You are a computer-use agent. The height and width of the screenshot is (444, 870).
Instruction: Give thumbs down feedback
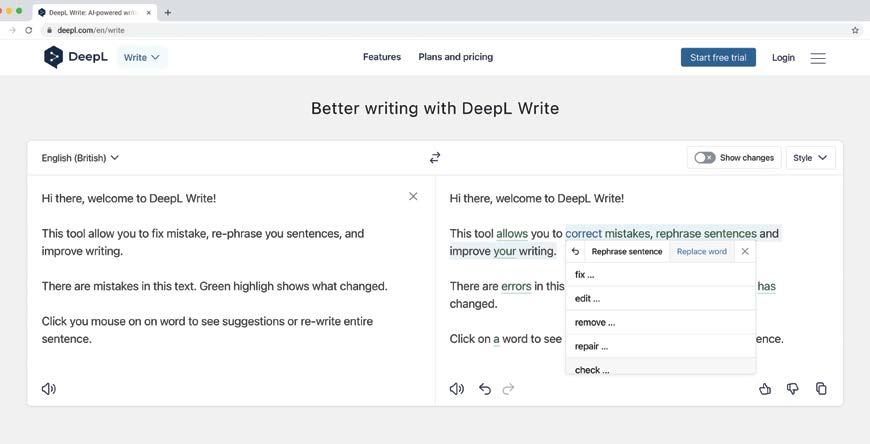point(793,388)
